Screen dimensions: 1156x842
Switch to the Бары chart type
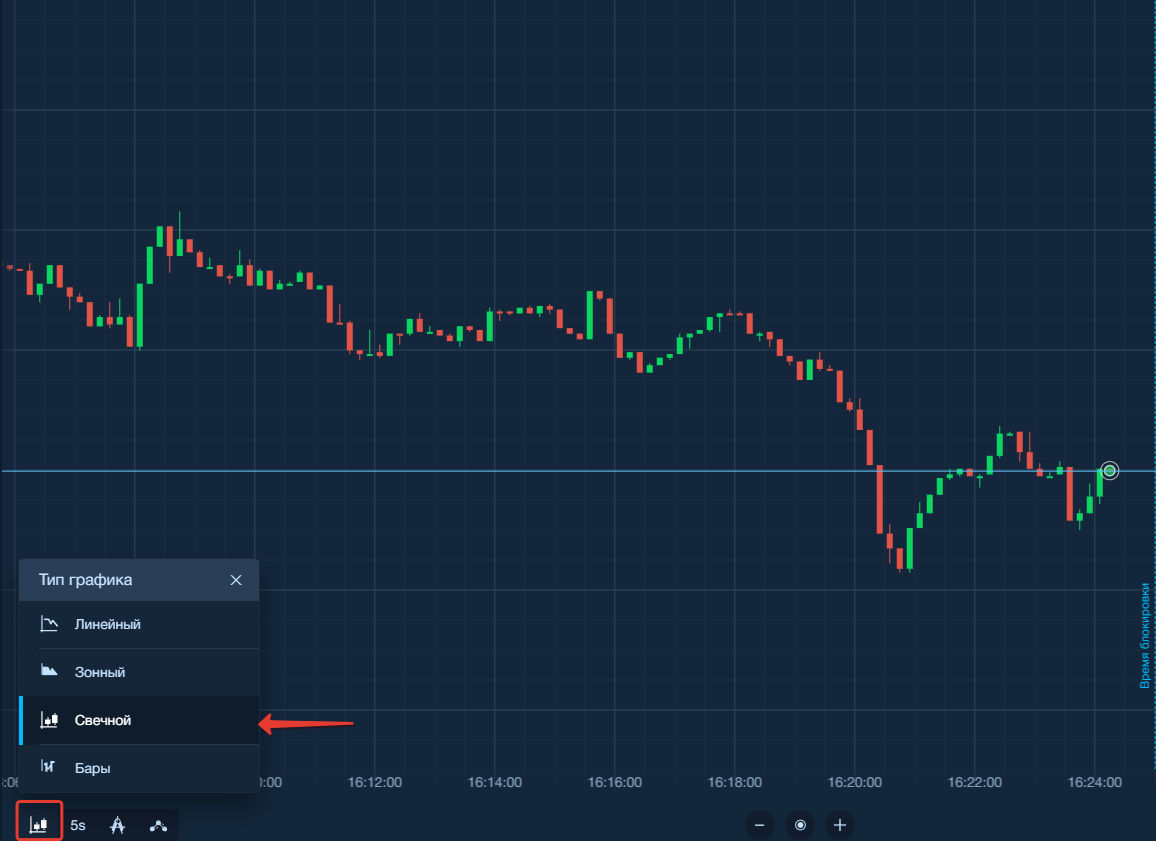(x=139, y=768)
